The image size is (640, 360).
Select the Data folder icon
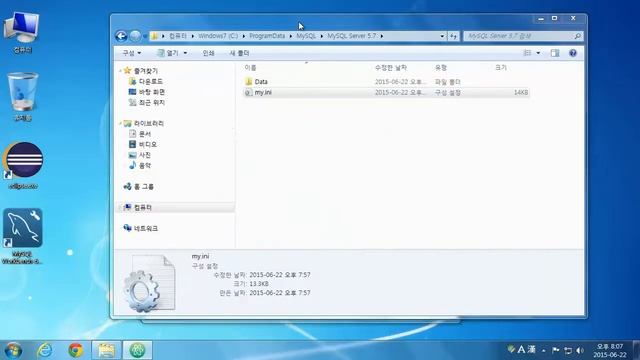(249, 82)
